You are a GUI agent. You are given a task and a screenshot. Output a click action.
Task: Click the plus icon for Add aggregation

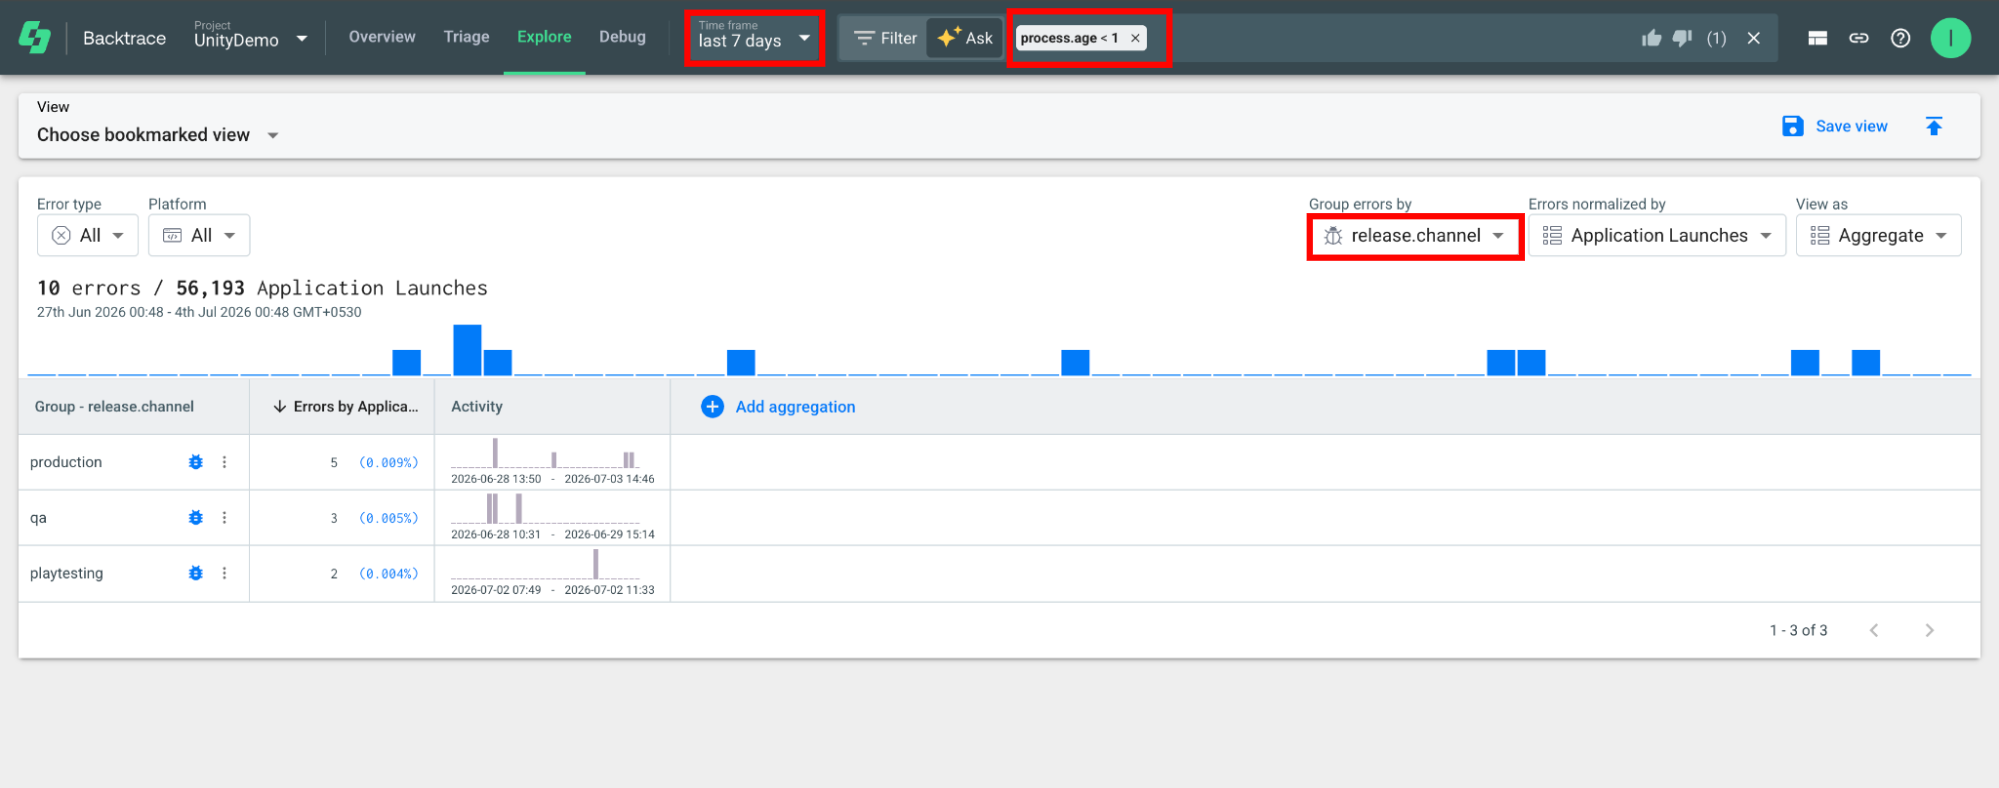pos(712,406)
